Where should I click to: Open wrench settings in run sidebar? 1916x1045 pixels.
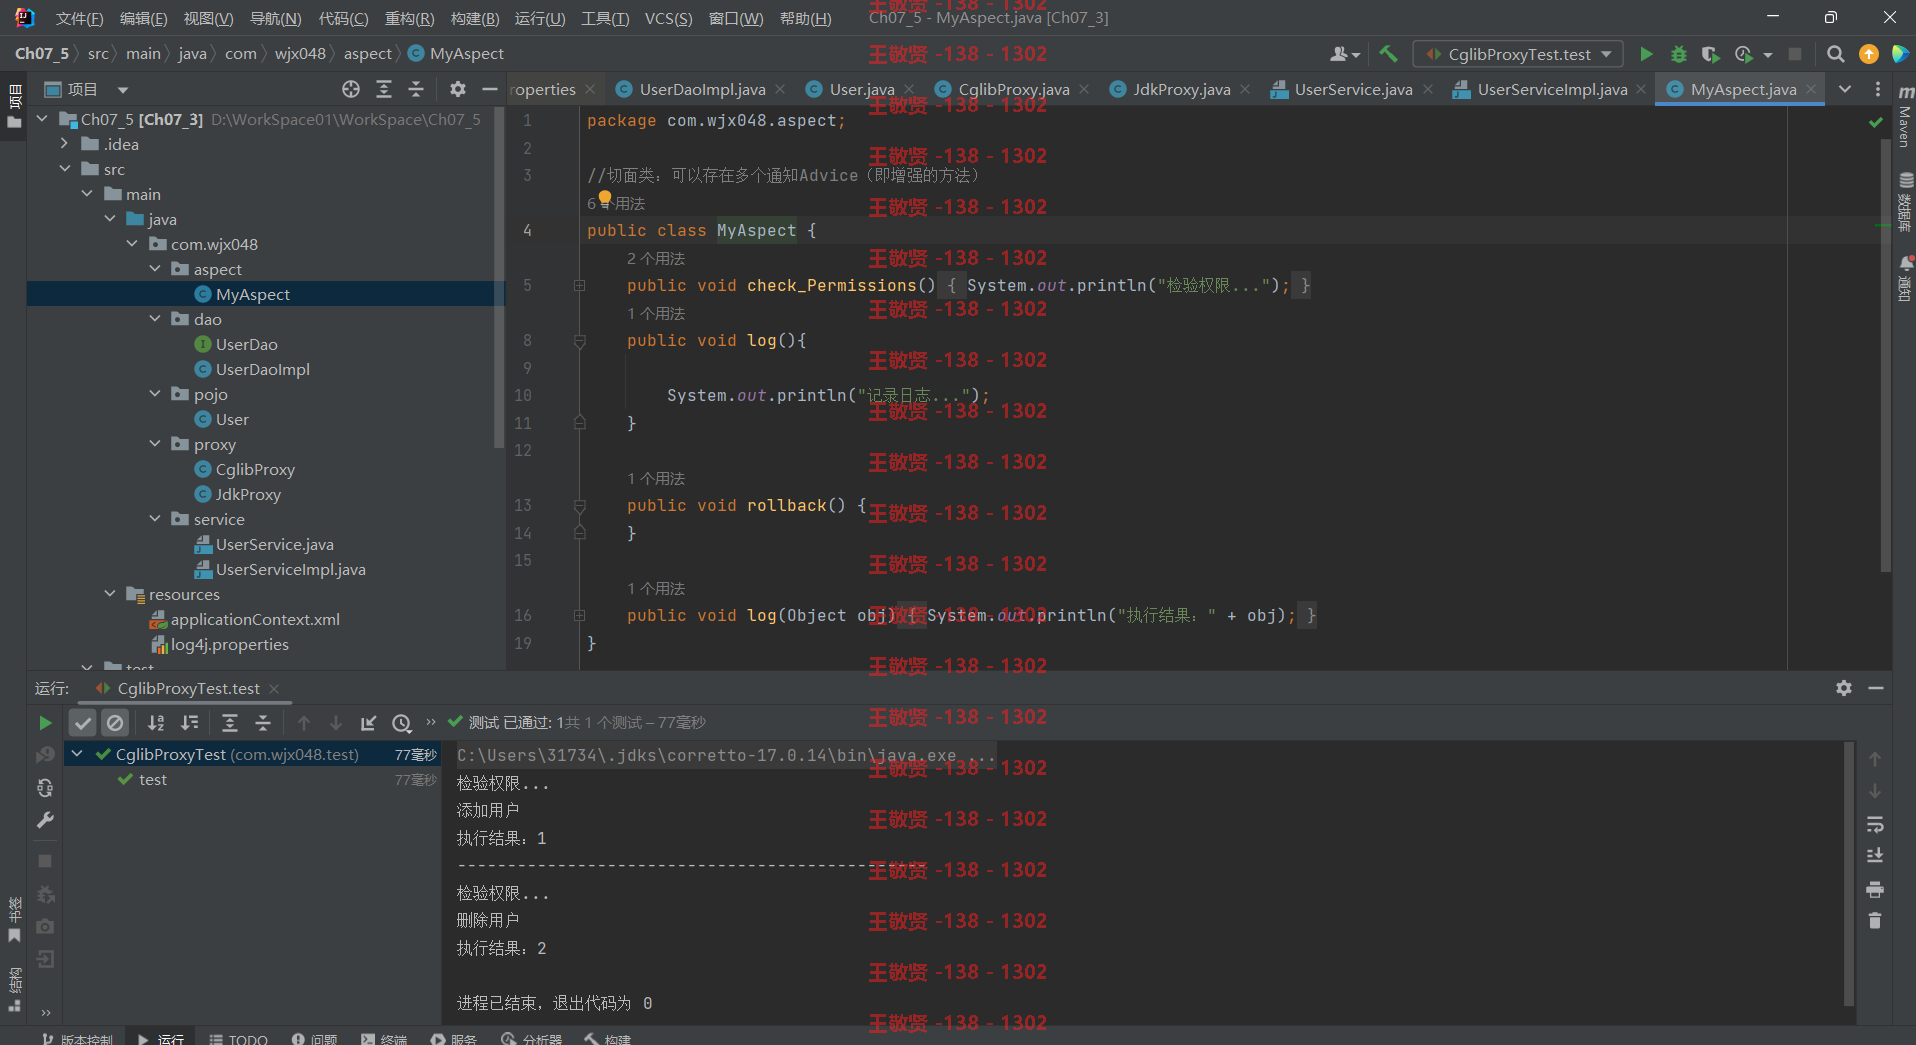[45, 820]
